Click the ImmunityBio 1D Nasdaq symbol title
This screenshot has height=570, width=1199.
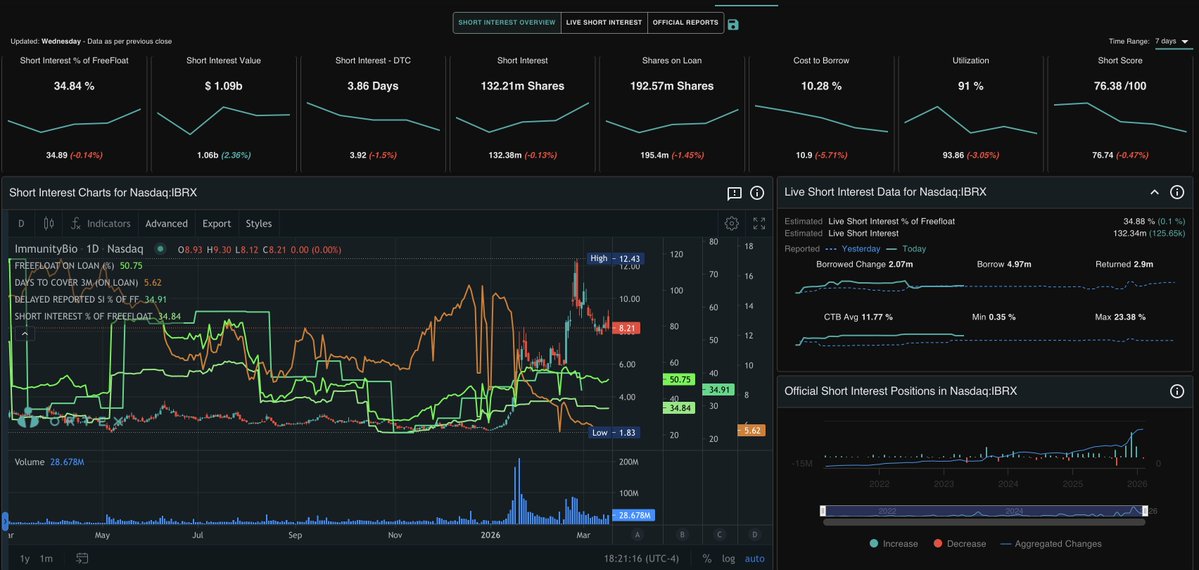pyautogui.click(x=79, y=249)
